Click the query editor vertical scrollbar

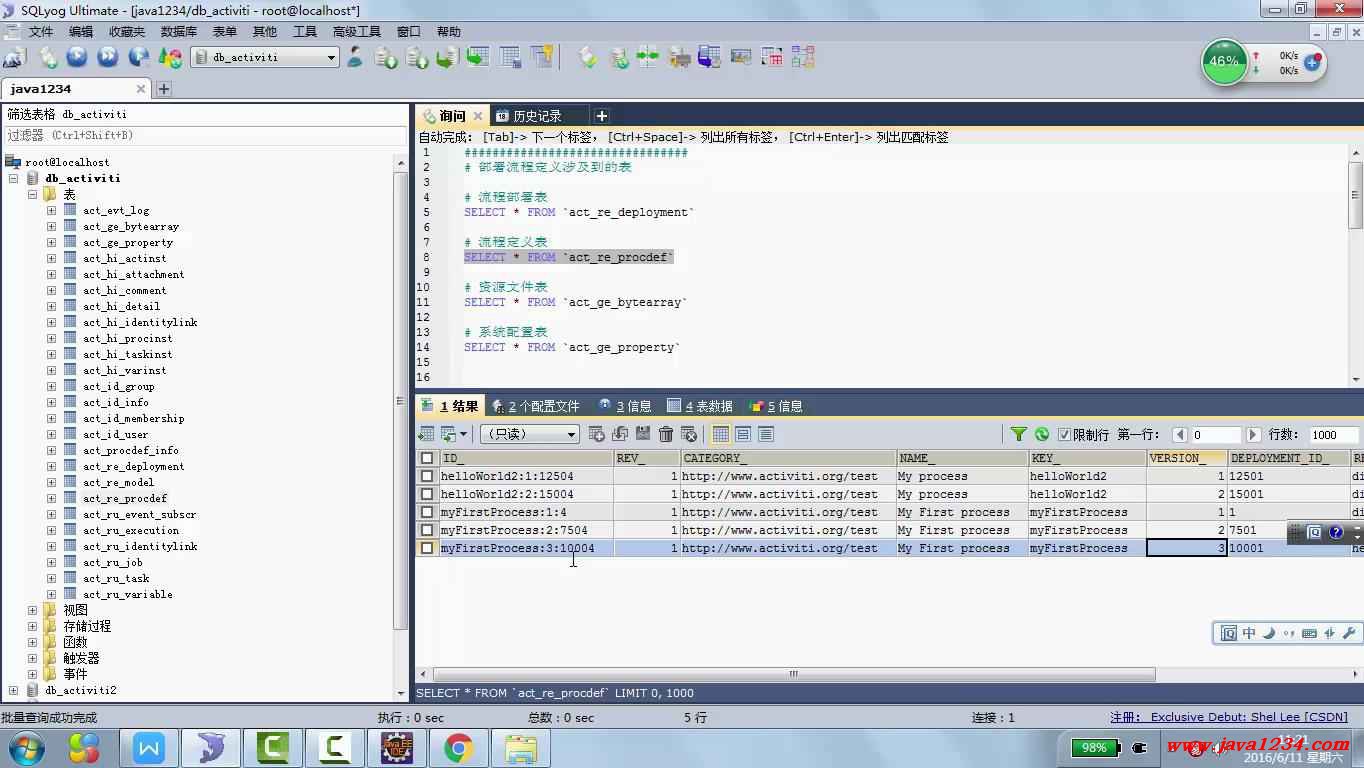[1356, 194]
